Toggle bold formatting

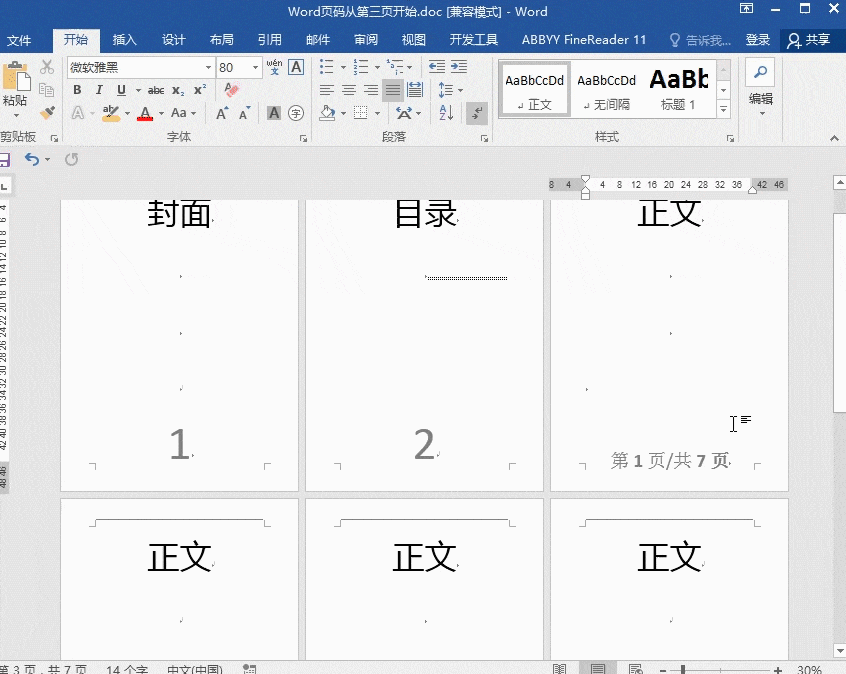coord(76,89)
